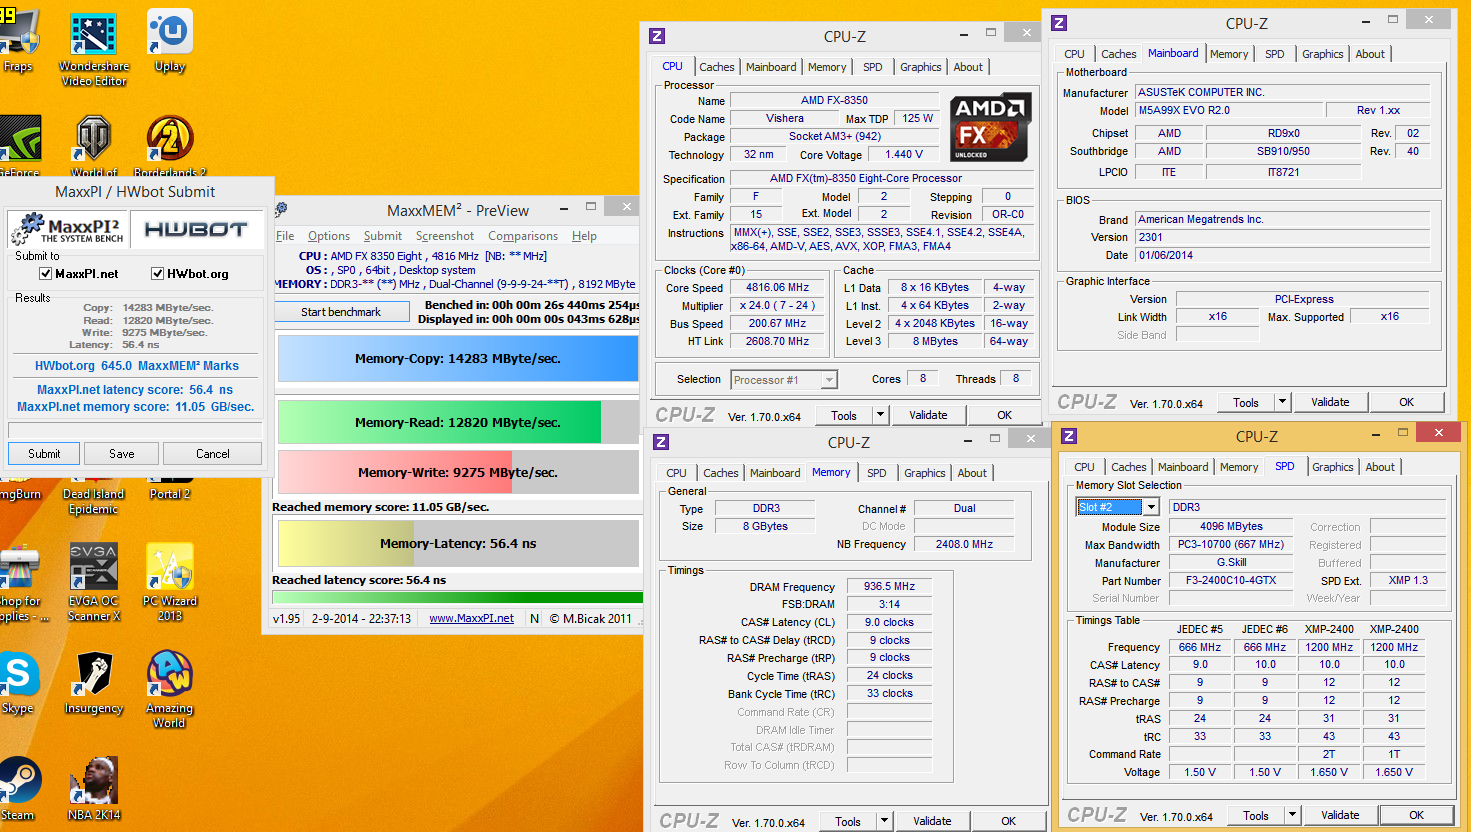Open the GeForce Experience desktop icon
This screenshot has width=1471, height=832.
pos(18,145)
